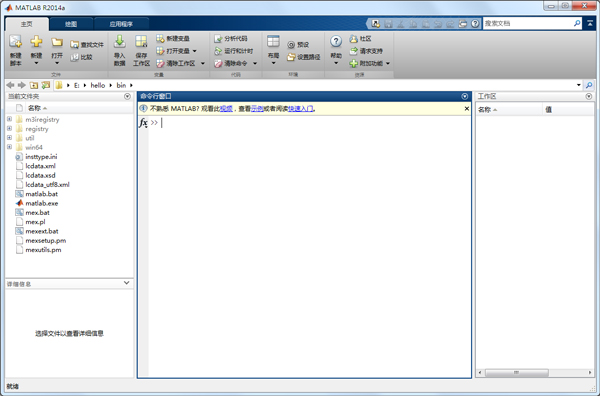This screenshot has height=396, width=600.
Task: Click the 搜索文档 search documentation field
Action: 528,24
